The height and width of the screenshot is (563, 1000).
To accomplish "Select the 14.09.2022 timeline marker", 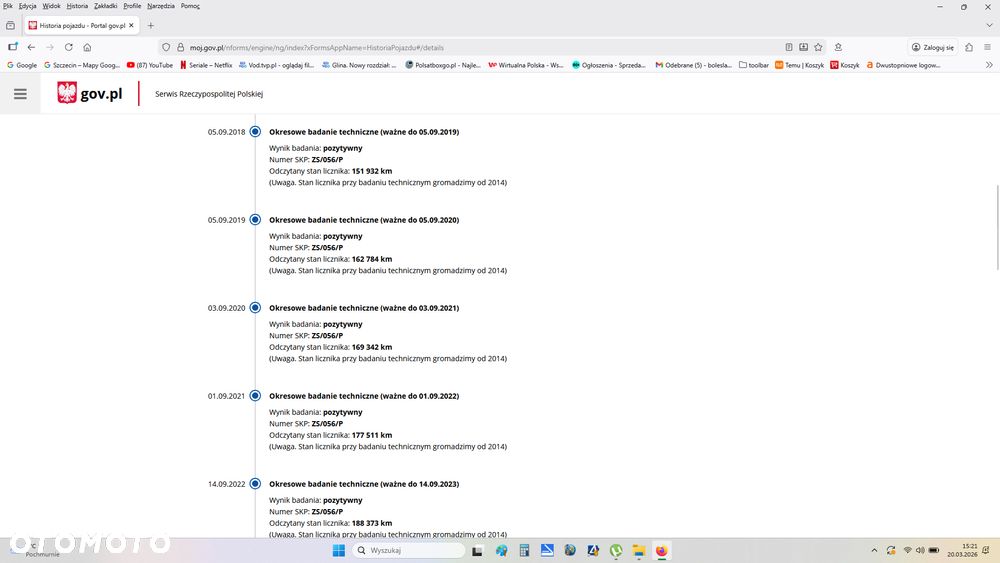I will point(255,483).
